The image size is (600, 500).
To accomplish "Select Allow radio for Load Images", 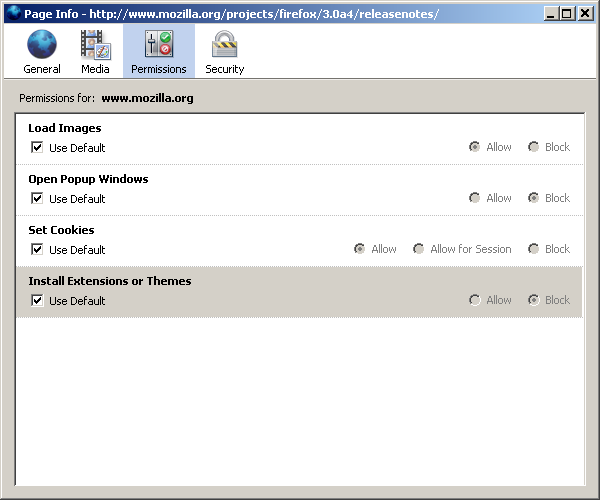I will click(474, 147).
